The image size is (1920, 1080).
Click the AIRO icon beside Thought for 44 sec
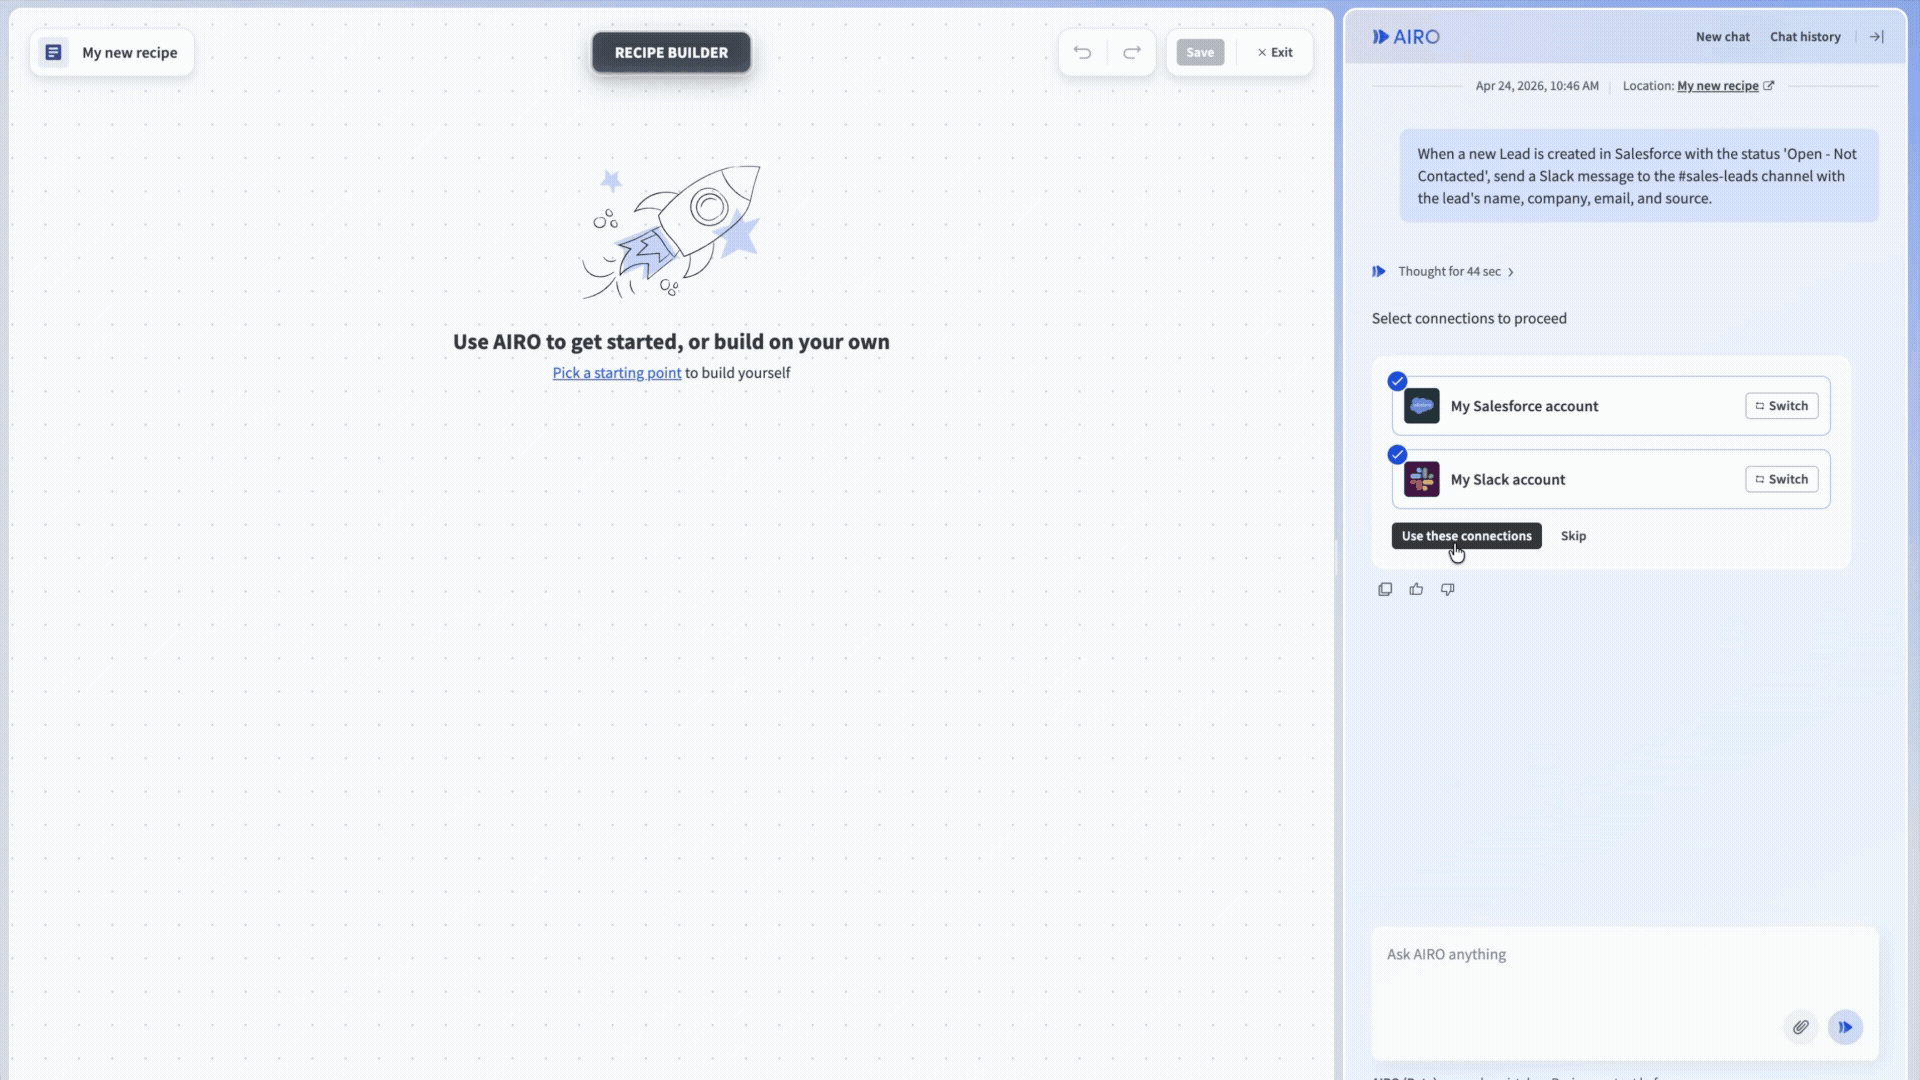coord(1379,271)
